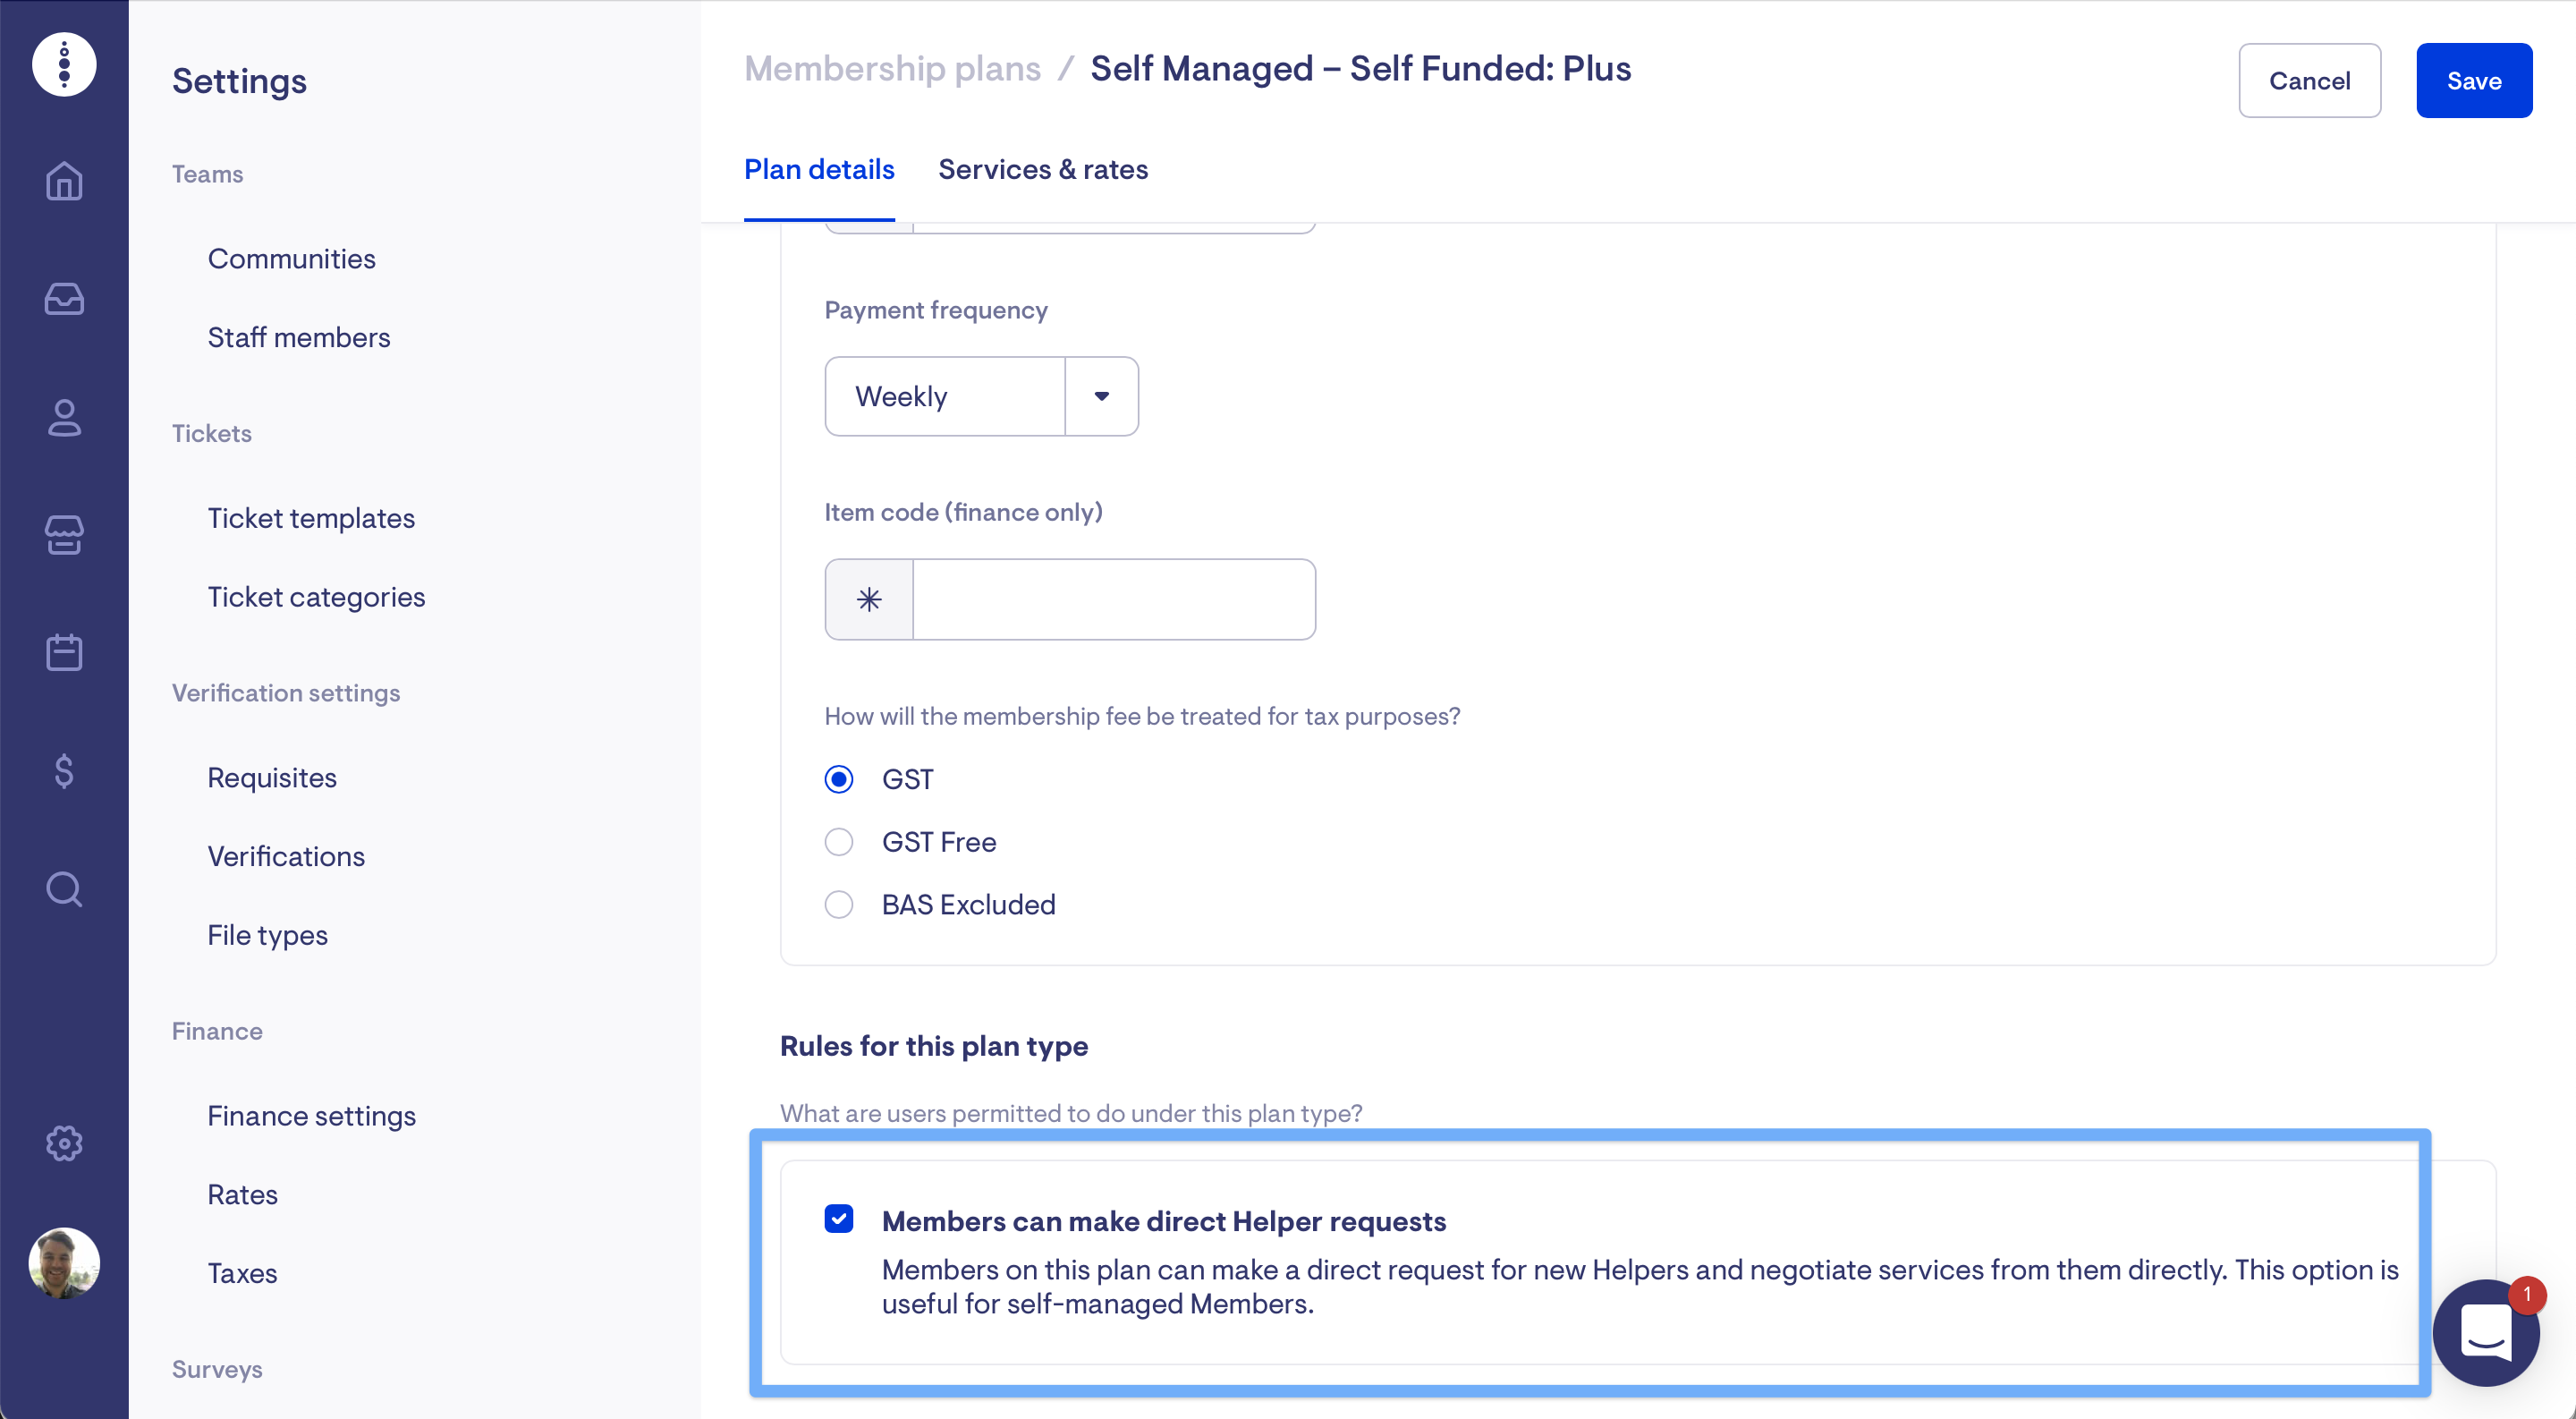2576x1419 pixels.
Task: Select the GST Free radio option
Action: tap(839, 842)
